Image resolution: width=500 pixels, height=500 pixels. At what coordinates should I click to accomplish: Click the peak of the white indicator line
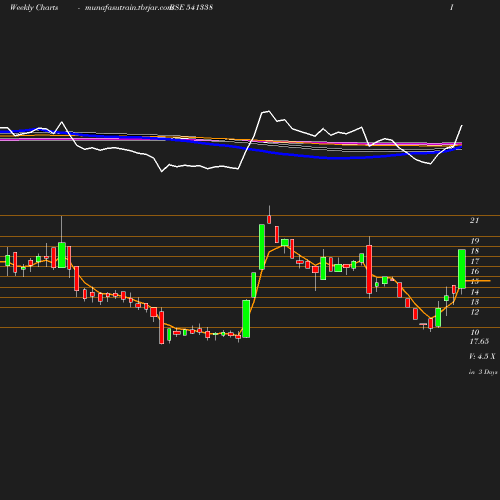[x=268, y=111]
